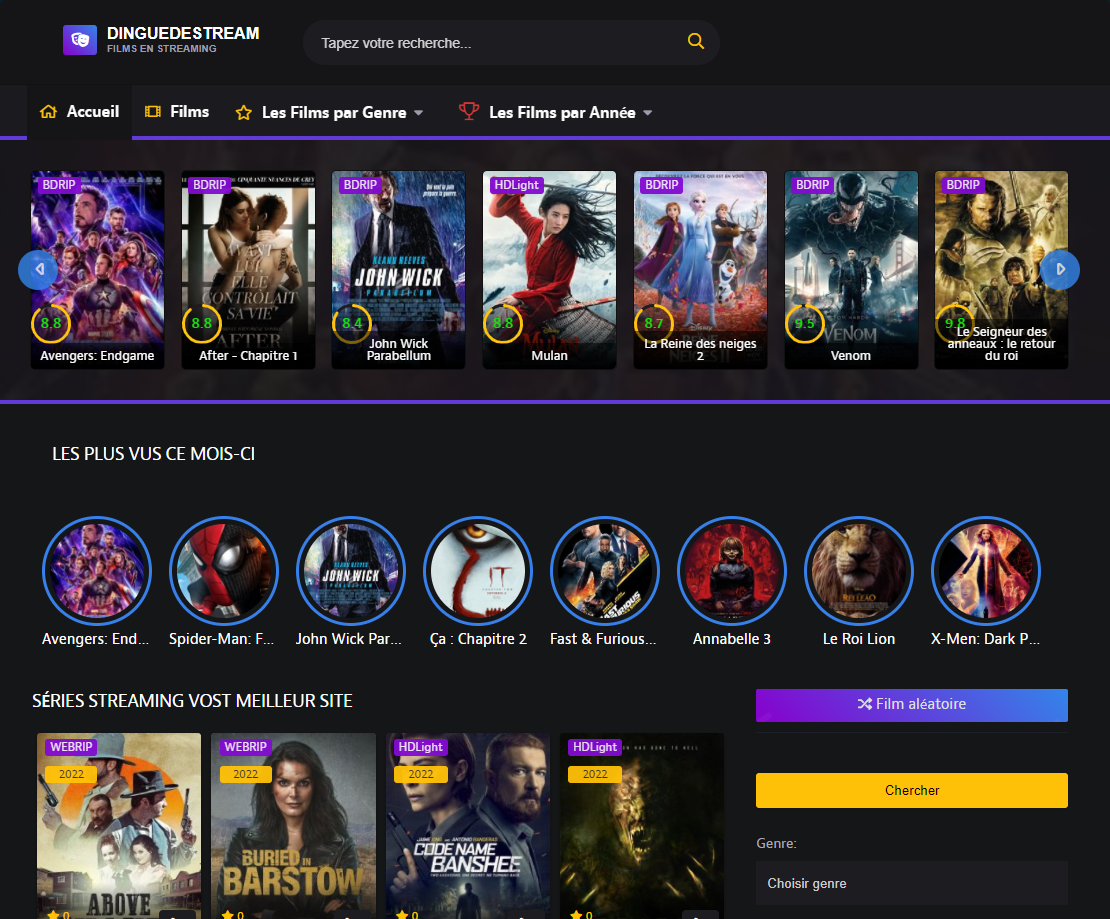
Task: Click the film strip icon beside Films
Action: tap(153, 112)
